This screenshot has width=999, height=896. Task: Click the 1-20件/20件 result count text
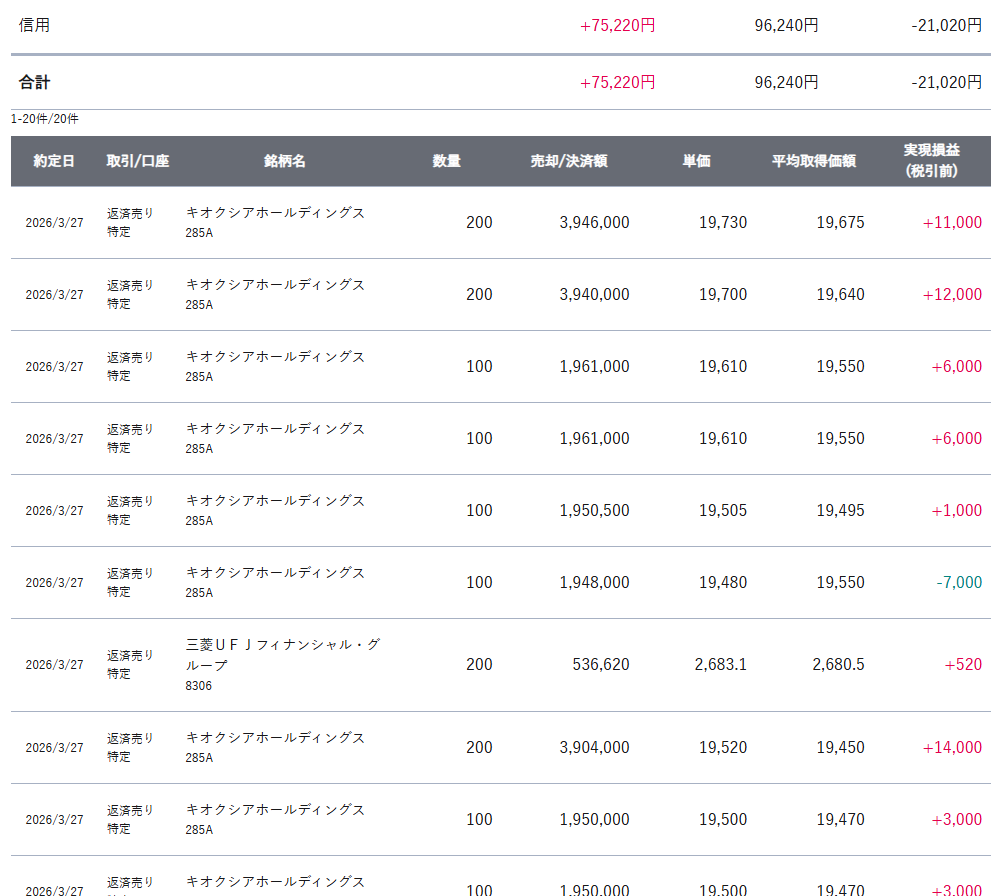[45, 119]
